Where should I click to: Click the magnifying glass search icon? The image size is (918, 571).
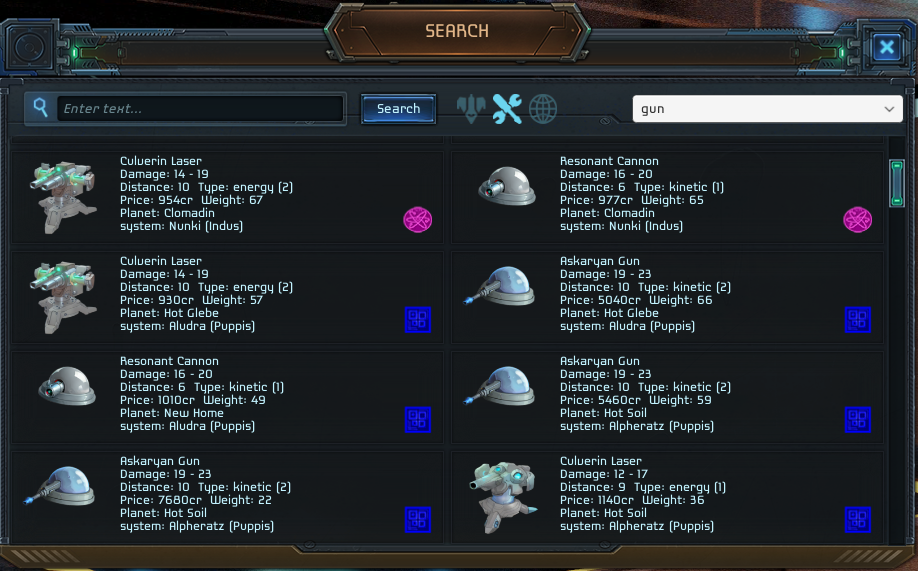pyautogui.click(x=40, y=107)
